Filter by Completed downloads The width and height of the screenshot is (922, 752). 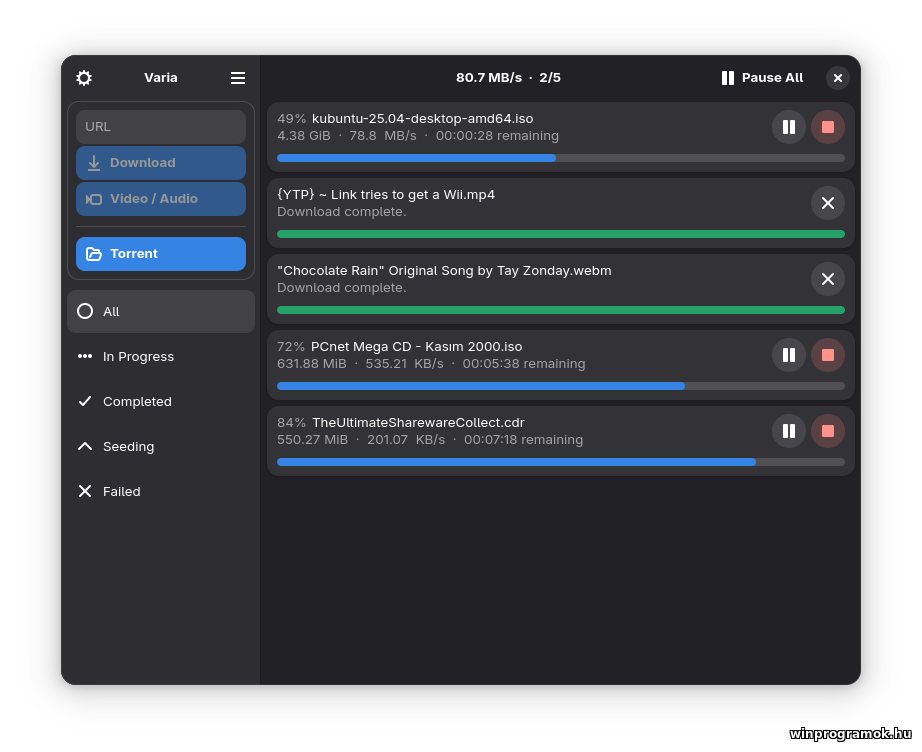(161, 402)
